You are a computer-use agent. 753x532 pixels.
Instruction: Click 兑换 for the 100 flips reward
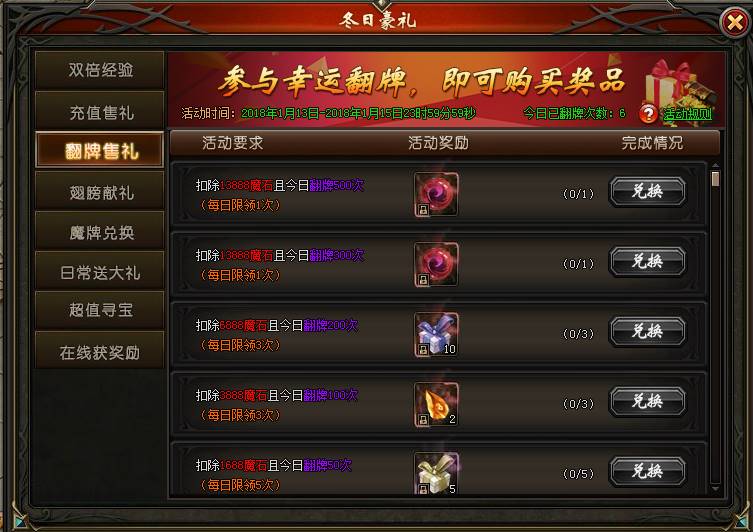648,401
